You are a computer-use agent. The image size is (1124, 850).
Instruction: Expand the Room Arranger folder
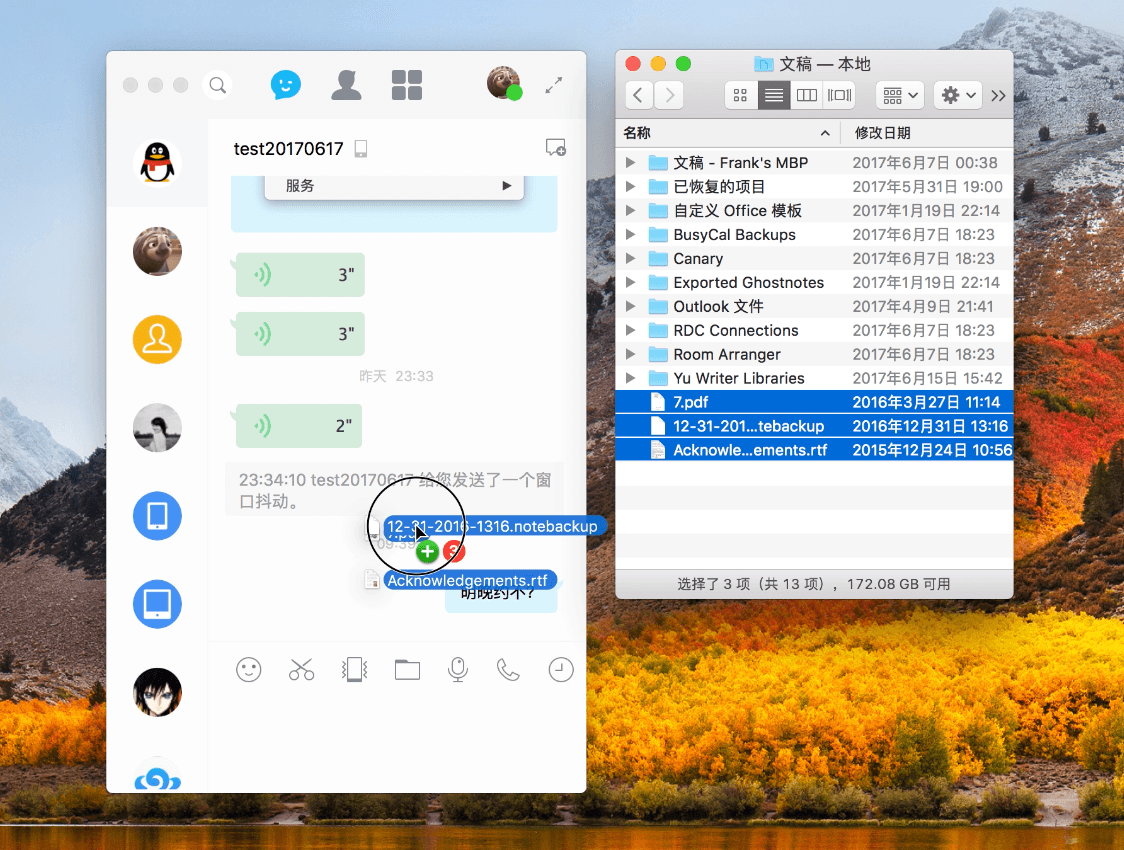630,354
